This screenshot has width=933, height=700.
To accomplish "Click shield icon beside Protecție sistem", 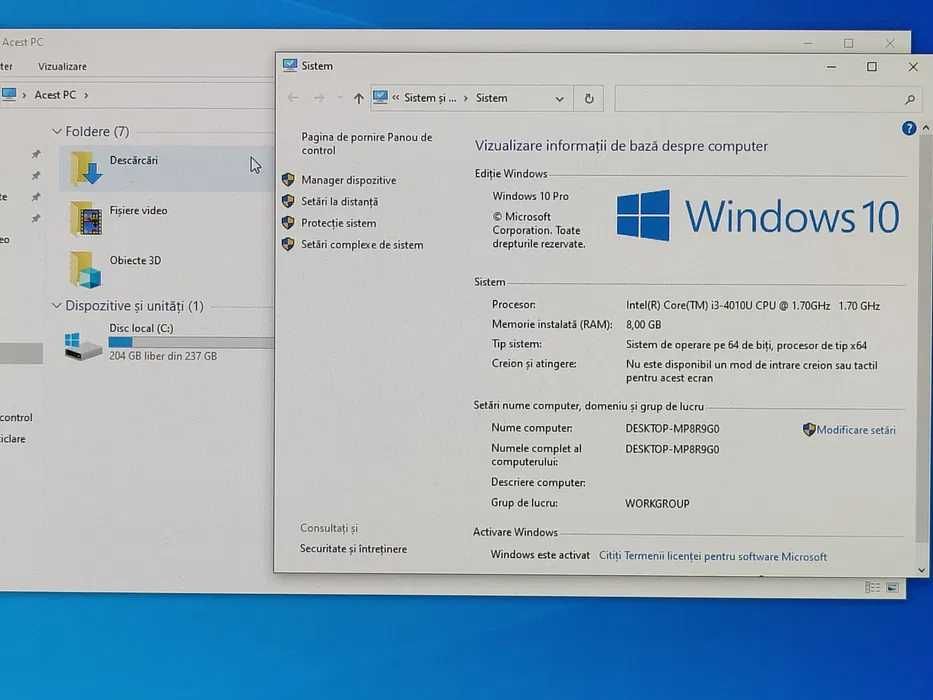I will [288, 223].
